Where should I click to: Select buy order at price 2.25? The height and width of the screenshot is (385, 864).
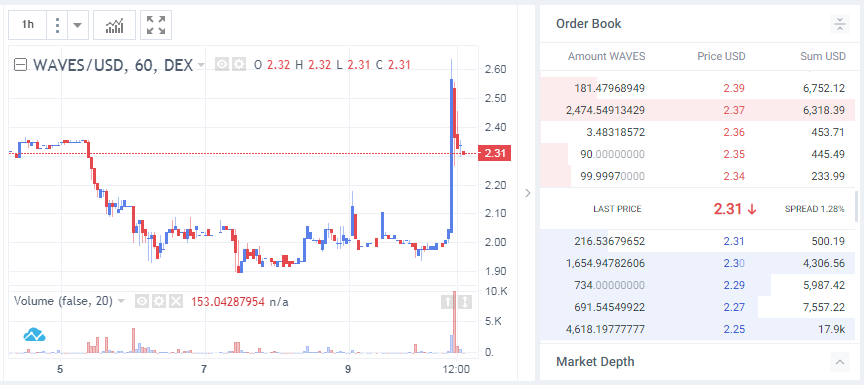[697, 329]
